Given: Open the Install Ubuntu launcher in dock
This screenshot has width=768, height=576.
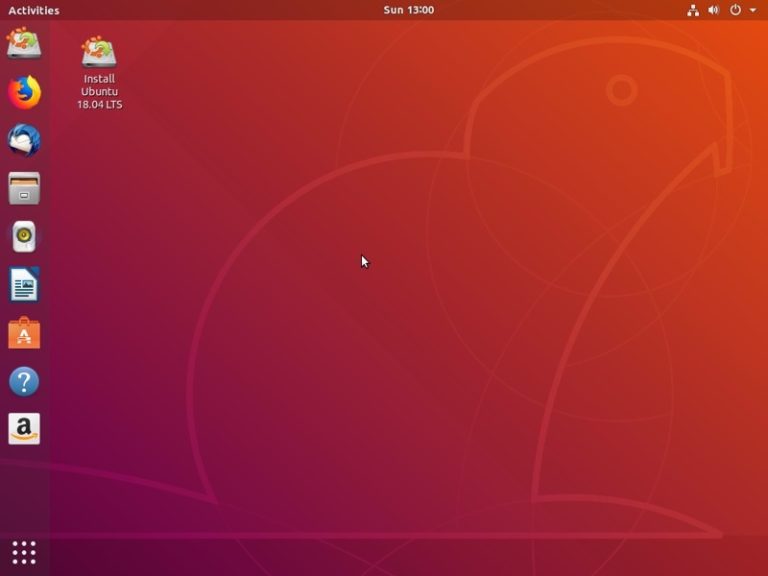Looking at the screenshot, I should [x=24, y=43].
